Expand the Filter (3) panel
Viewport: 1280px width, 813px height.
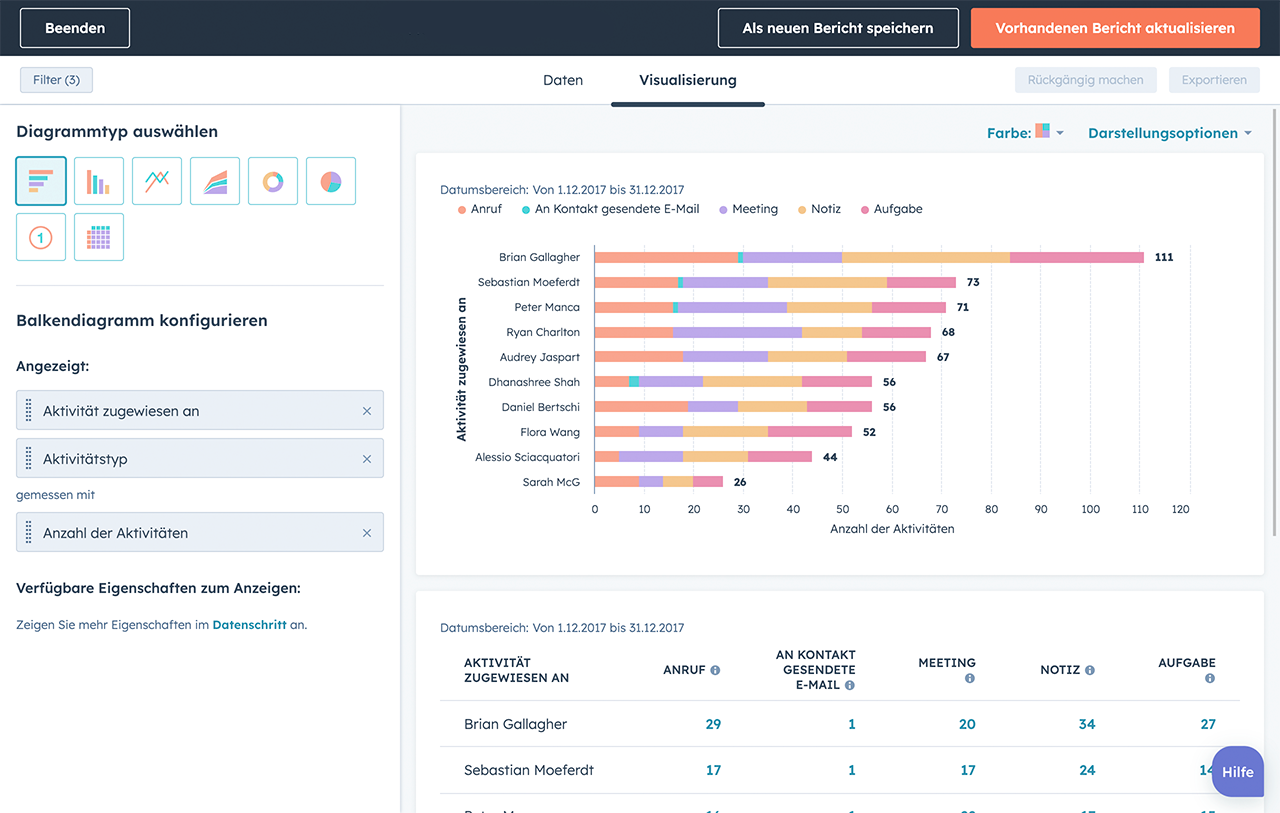point(56,79)
